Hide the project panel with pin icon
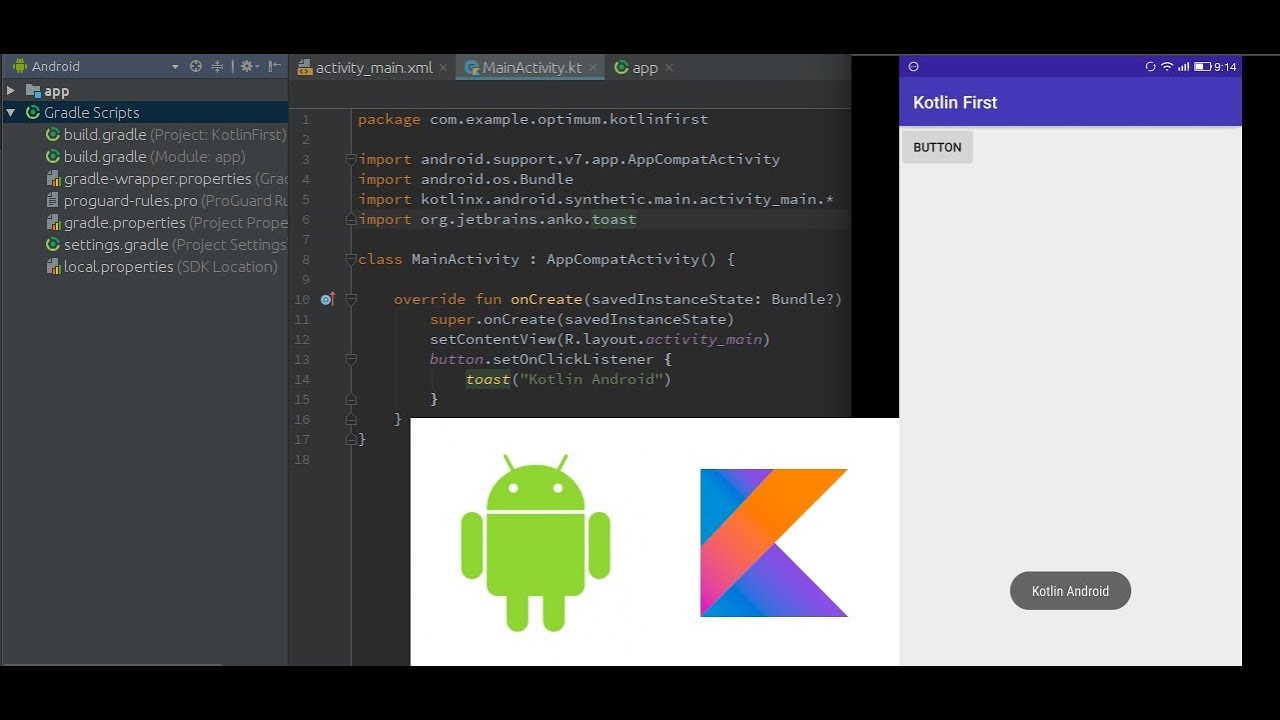Viewport: 1280px width, 720px height. (x=274, y=66)
